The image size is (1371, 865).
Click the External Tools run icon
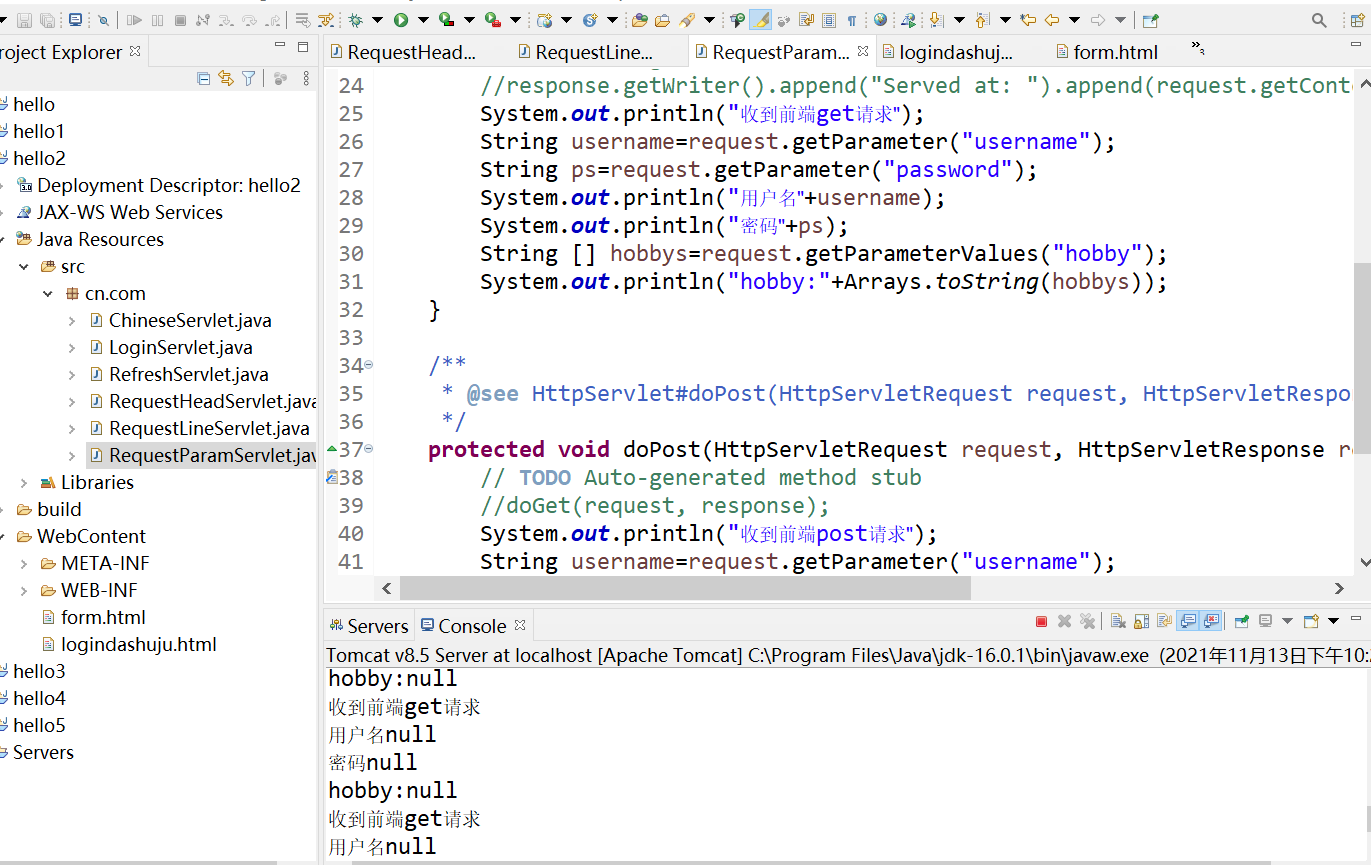pos(492,20)
